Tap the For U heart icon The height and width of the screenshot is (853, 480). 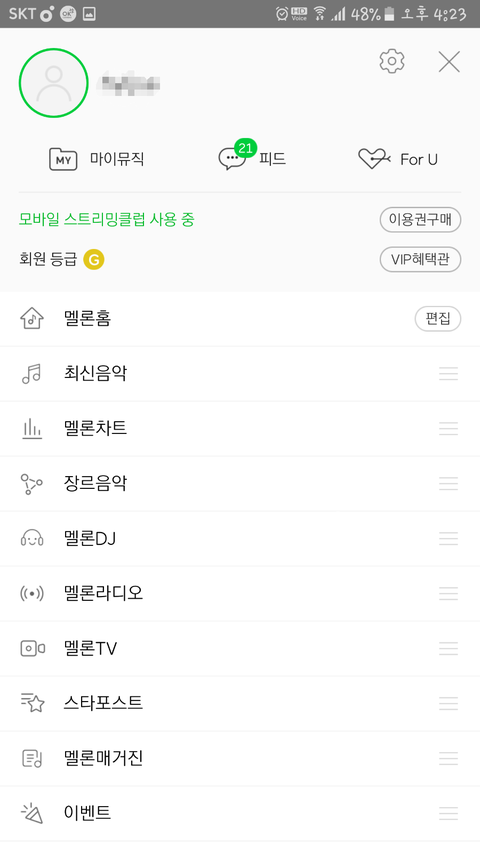point(373,159)
